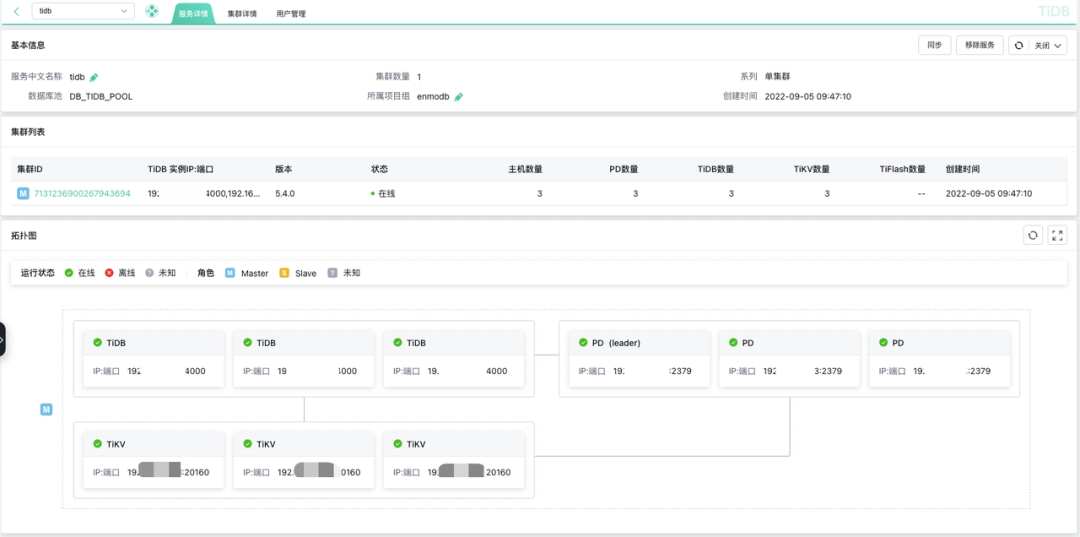Screen dimensions: 1080x537
Task: Click version cell 5.4.0
Action: point(285,194)
